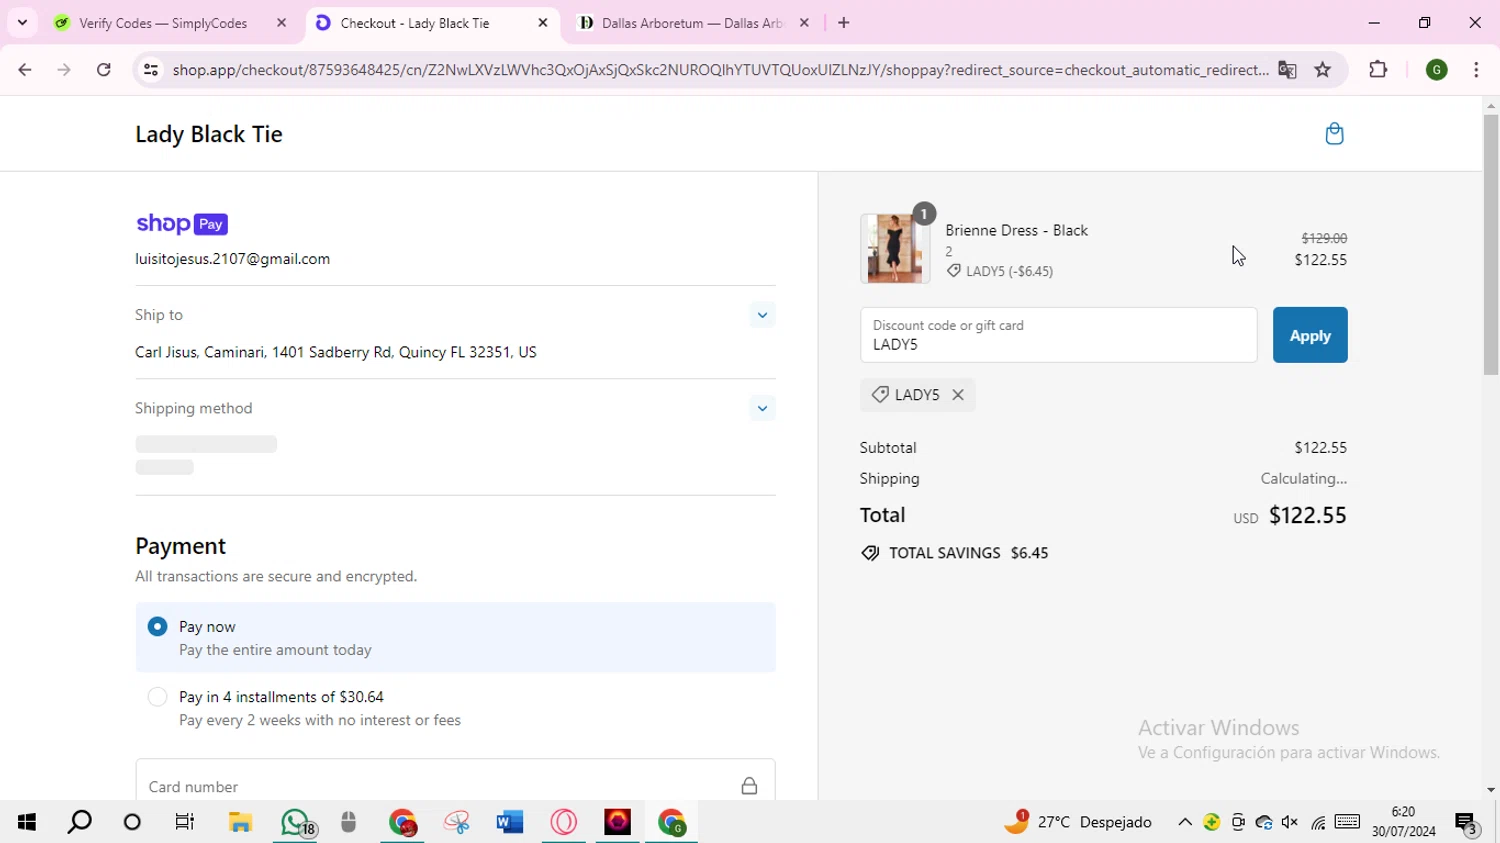Screen dimensions: 1500x843
Task: Bookmark this page with the star
Action: 1323,70
